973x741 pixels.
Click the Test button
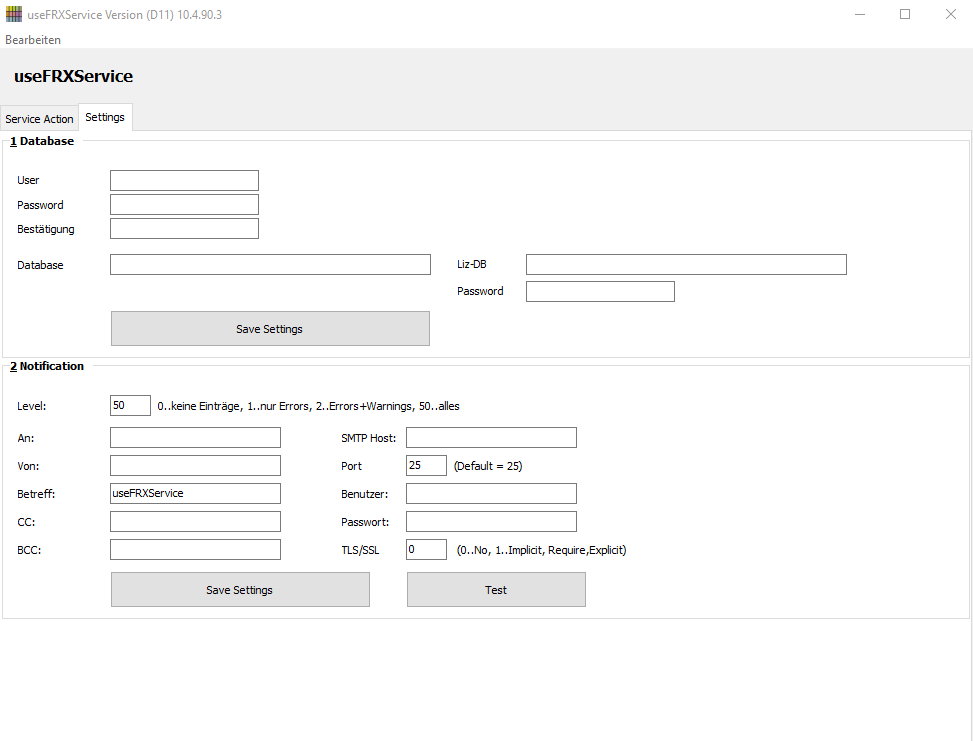pyautogui.click(x=496, y=590)
